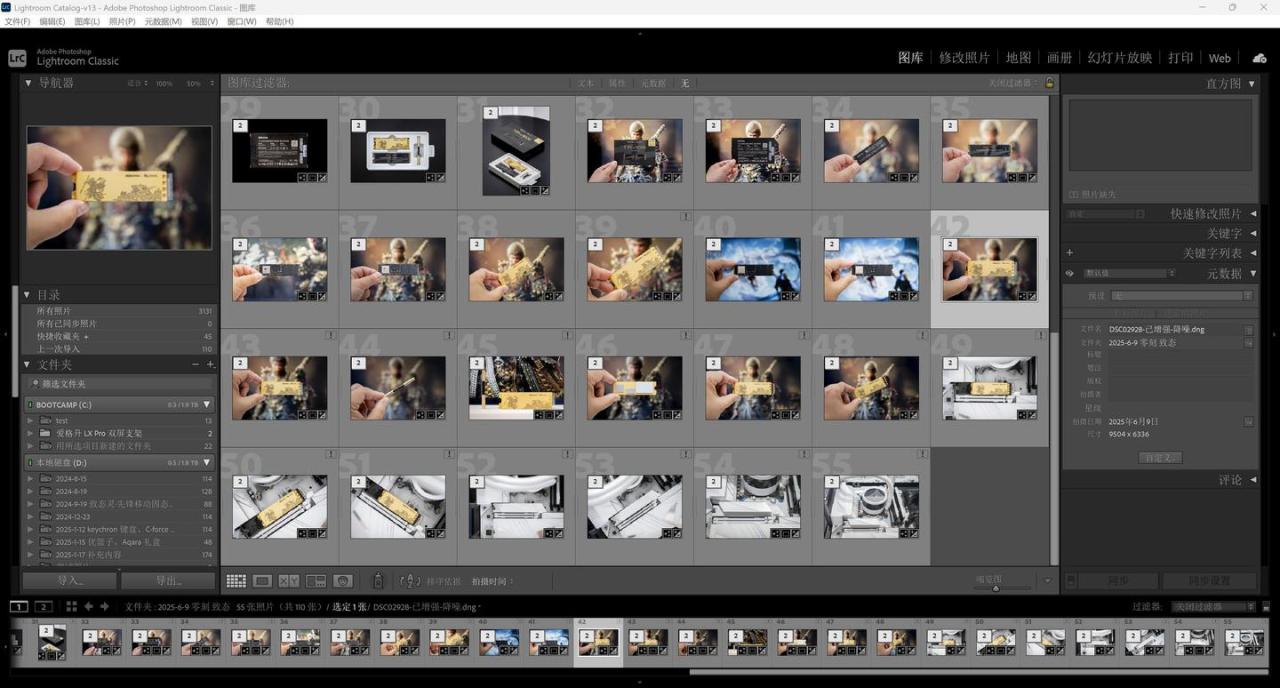Select the 文本 filter option

pyautogui.click(x=586, y=83)
